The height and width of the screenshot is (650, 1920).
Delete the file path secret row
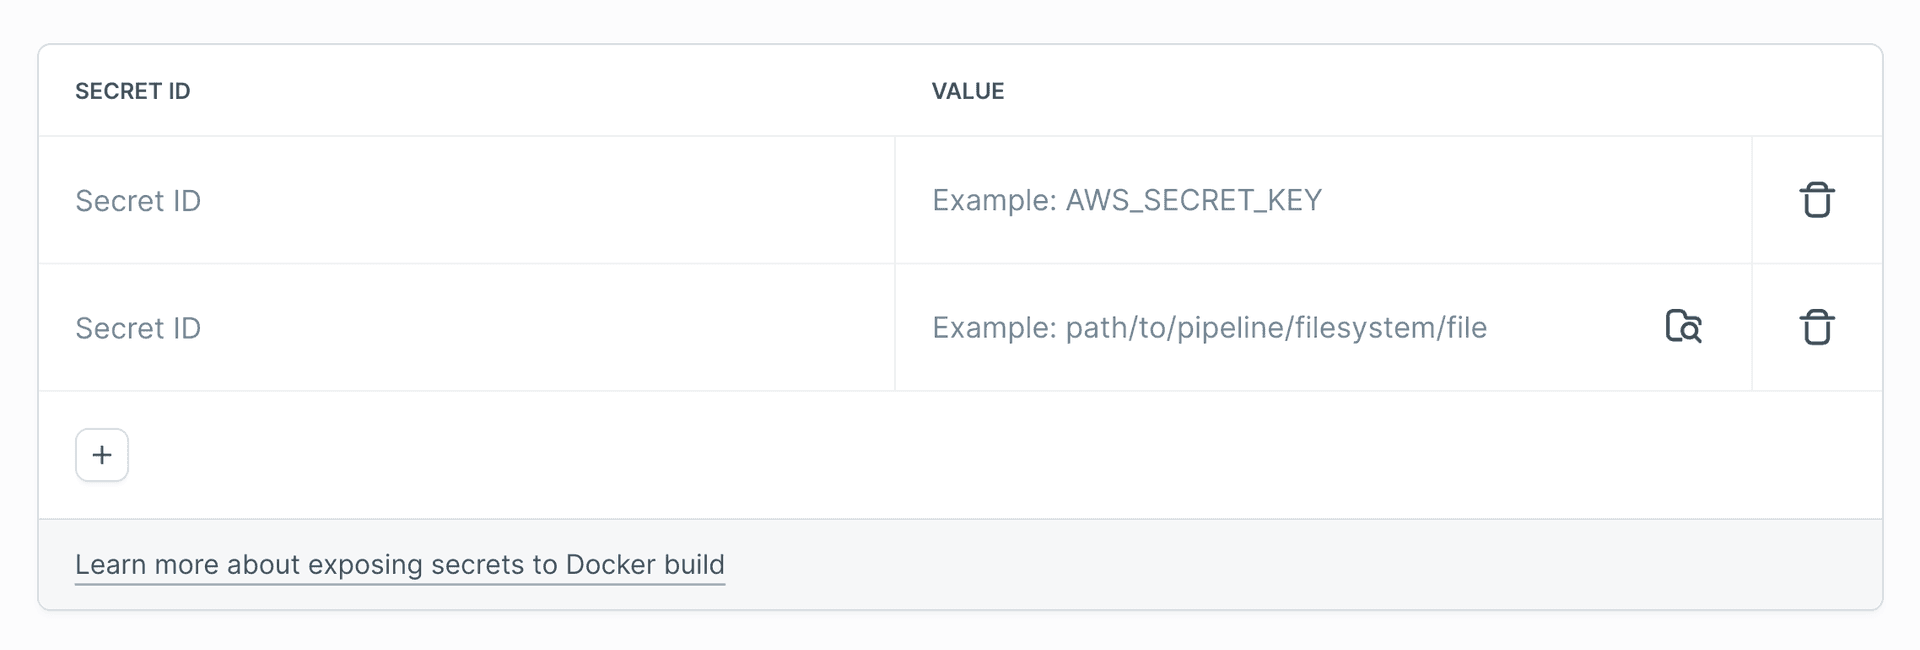pyautogui.click(x=1816, y=327)
